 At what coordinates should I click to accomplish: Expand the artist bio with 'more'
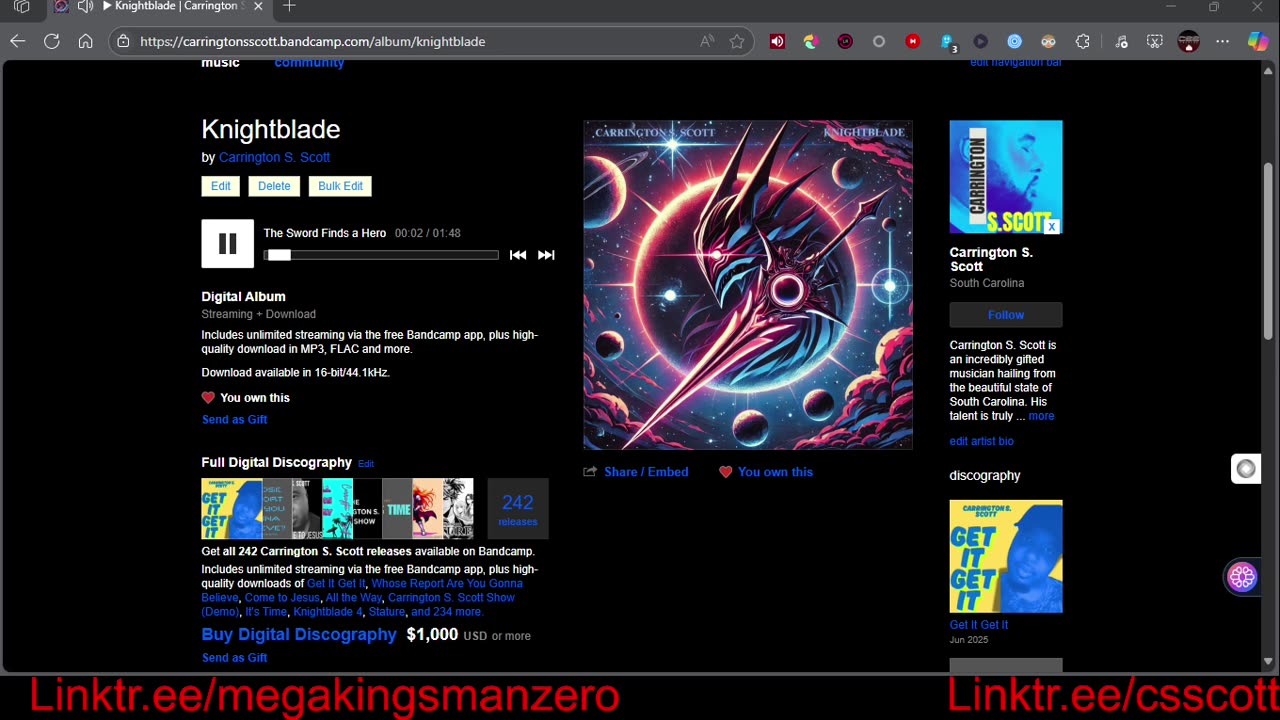click(1041, 416)
